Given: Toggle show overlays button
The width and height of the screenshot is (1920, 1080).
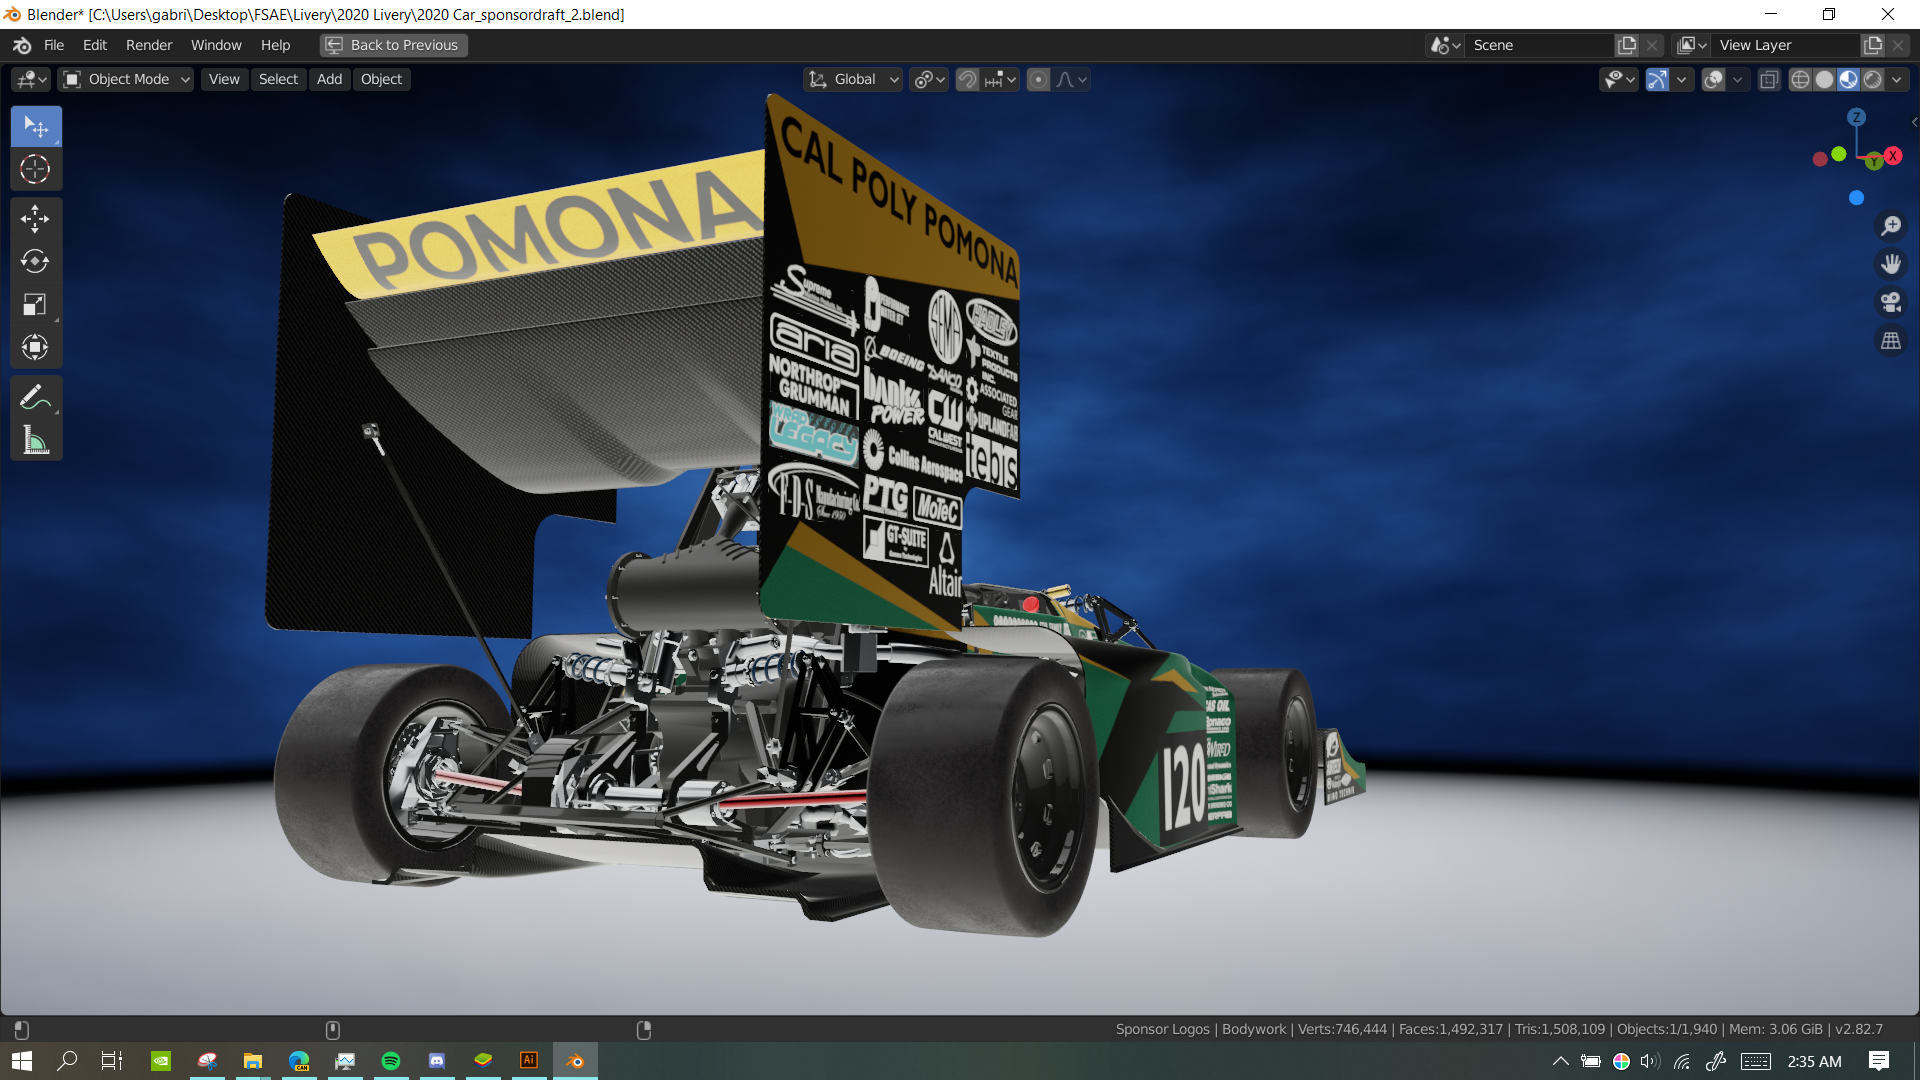Looking at the screenshot, I should point(1713,80).
